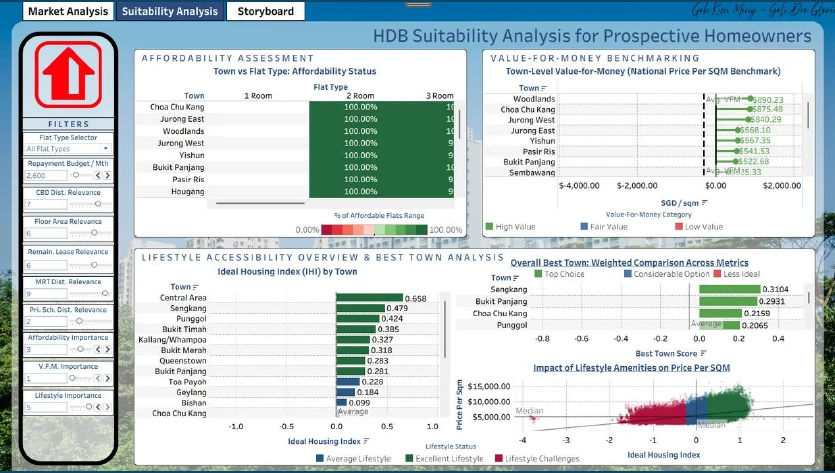Click the CBD Dist. Relevance slider handle
The width and height of the screenshot is (835, 473).
pos(97,204)
